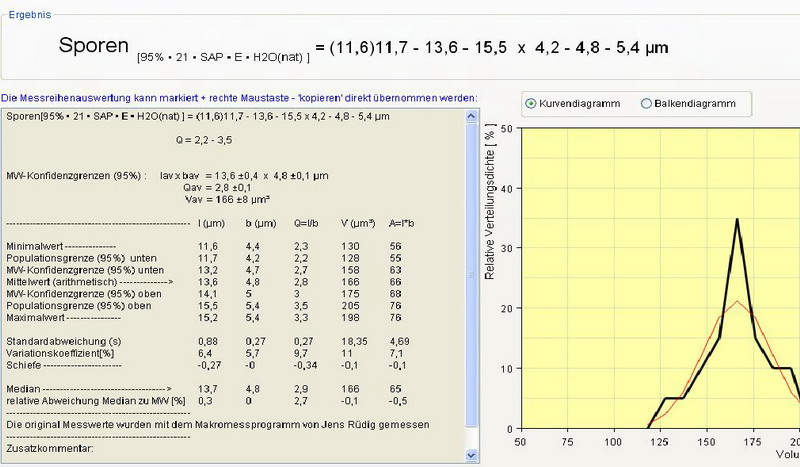Click the peak of the black curve
Image resolution: width=800 pixels, height=467 pixels.
pos(737,219)
